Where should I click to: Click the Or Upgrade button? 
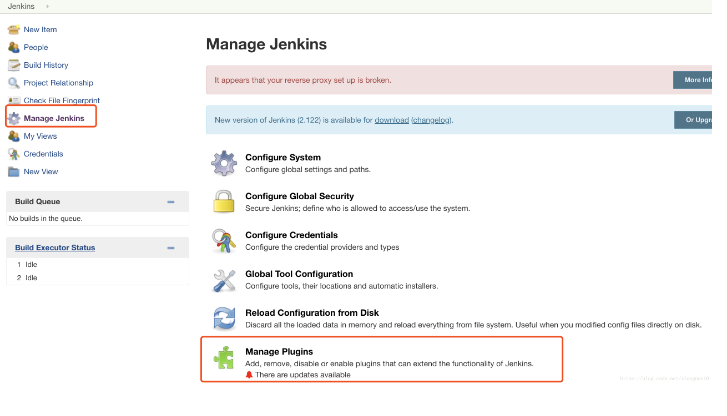693,120
